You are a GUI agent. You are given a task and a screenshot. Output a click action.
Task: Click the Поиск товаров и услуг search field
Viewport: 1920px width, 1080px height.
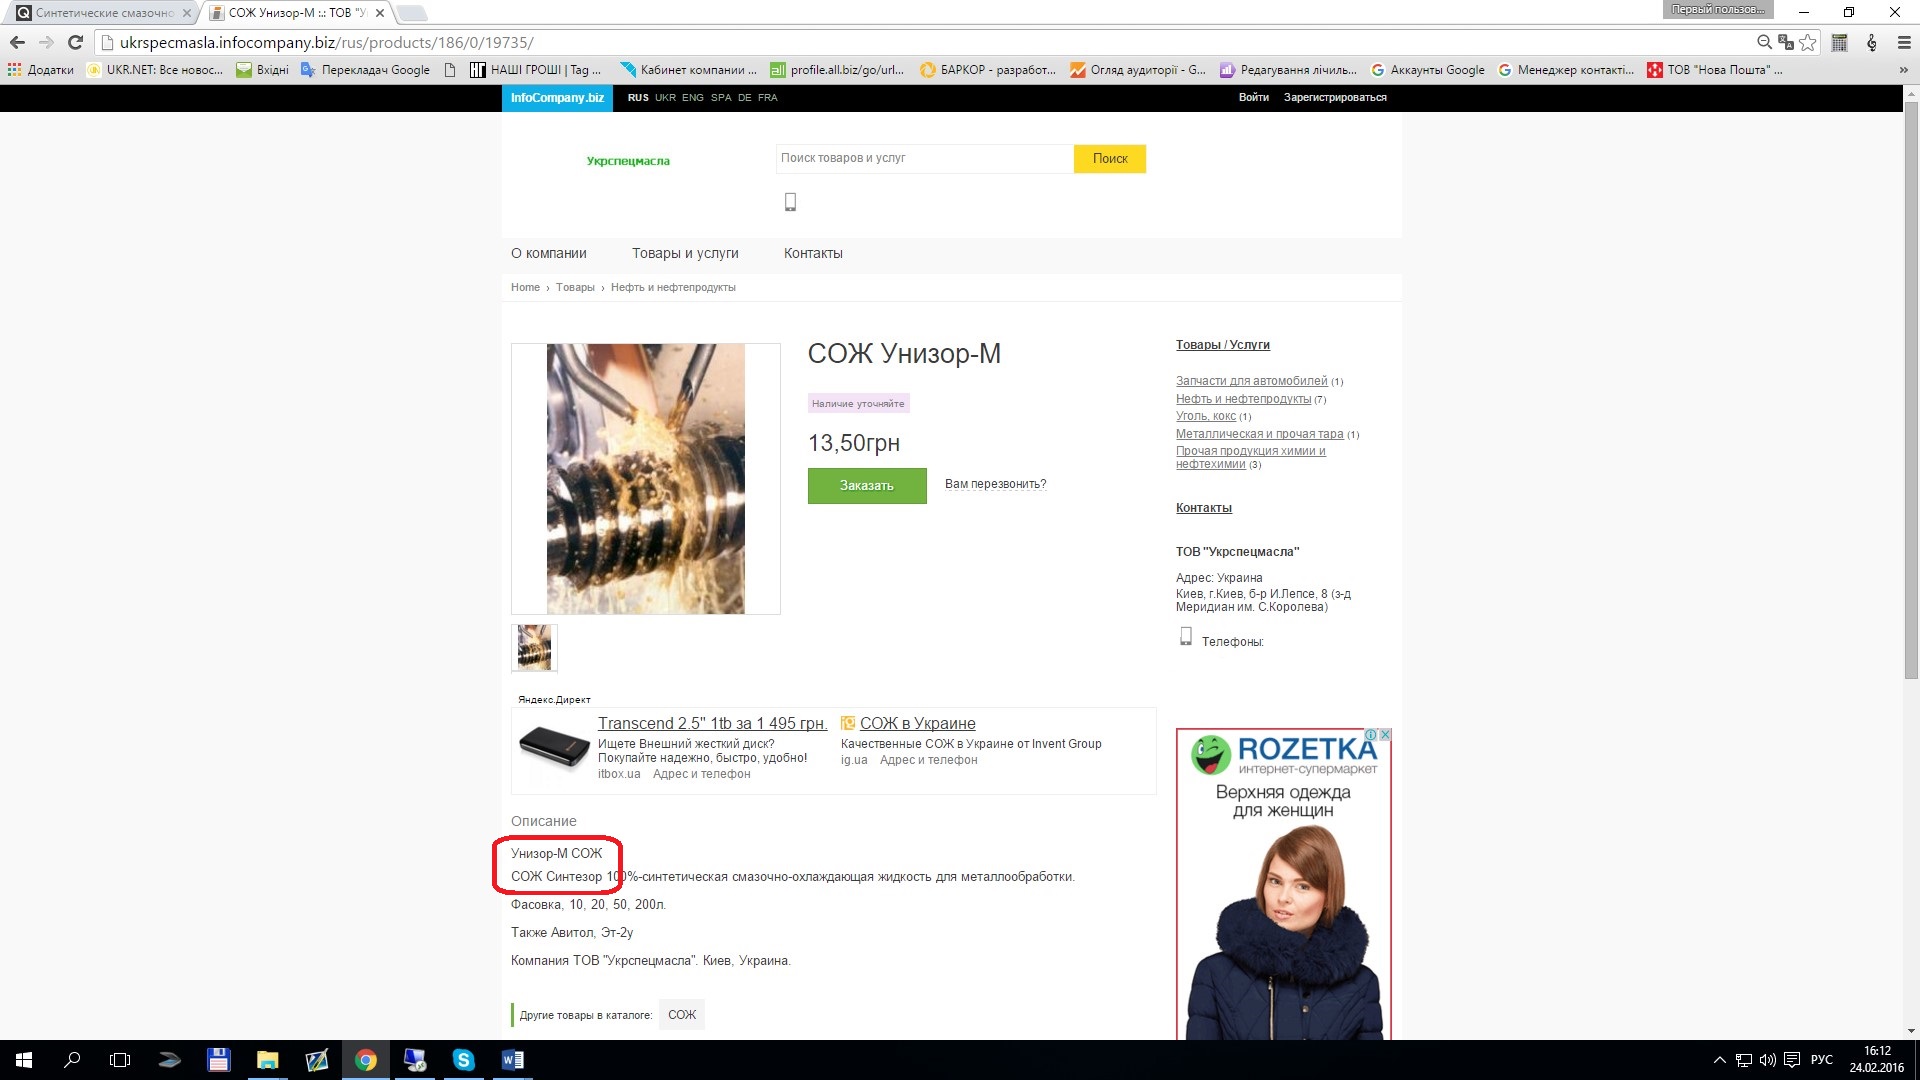tap(924, 158)
